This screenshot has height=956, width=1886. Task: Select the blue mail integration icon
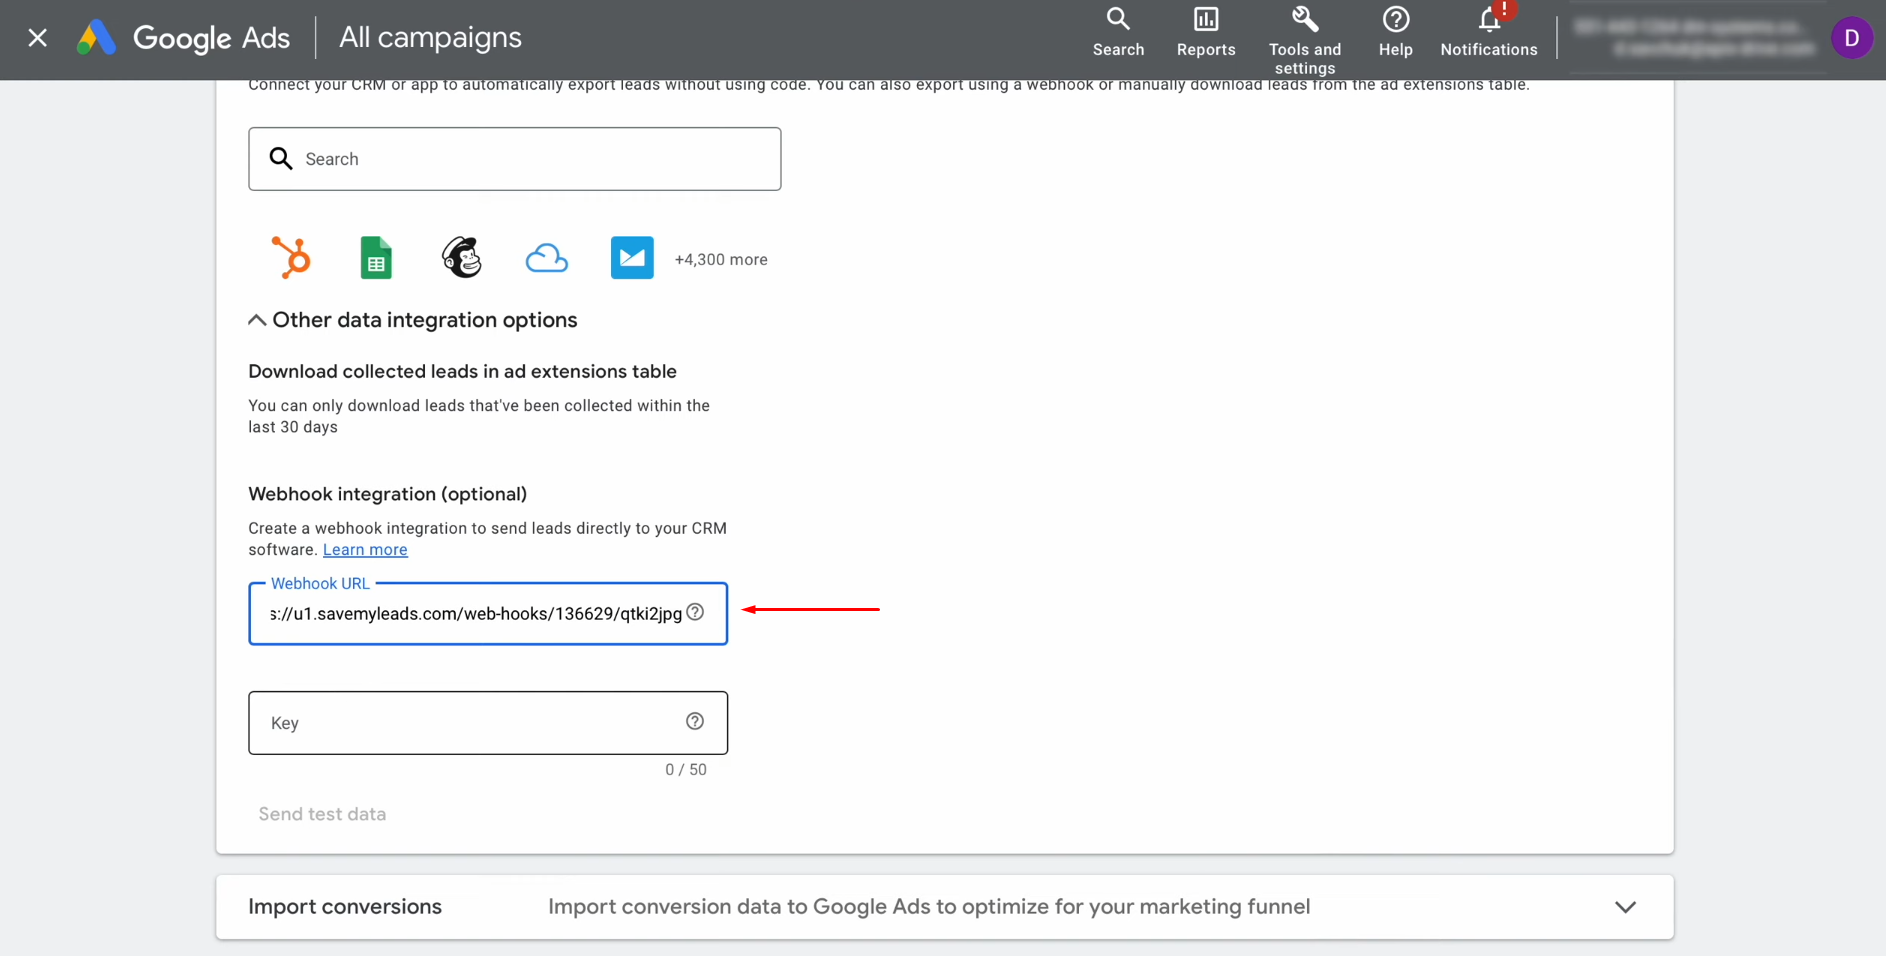(632, 258)
